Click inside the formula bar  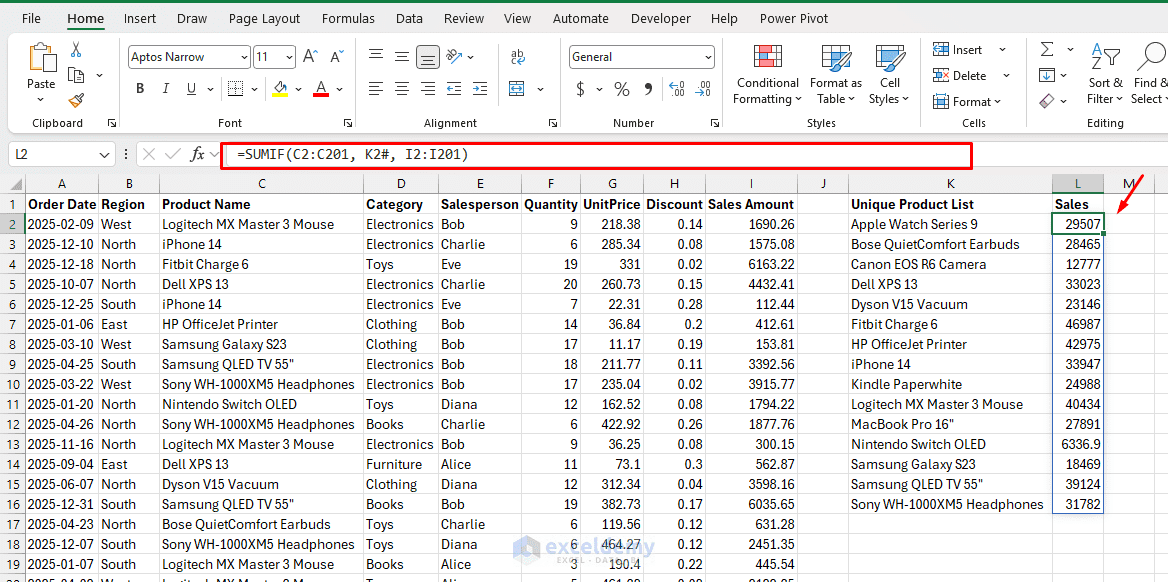coord(596,155)
